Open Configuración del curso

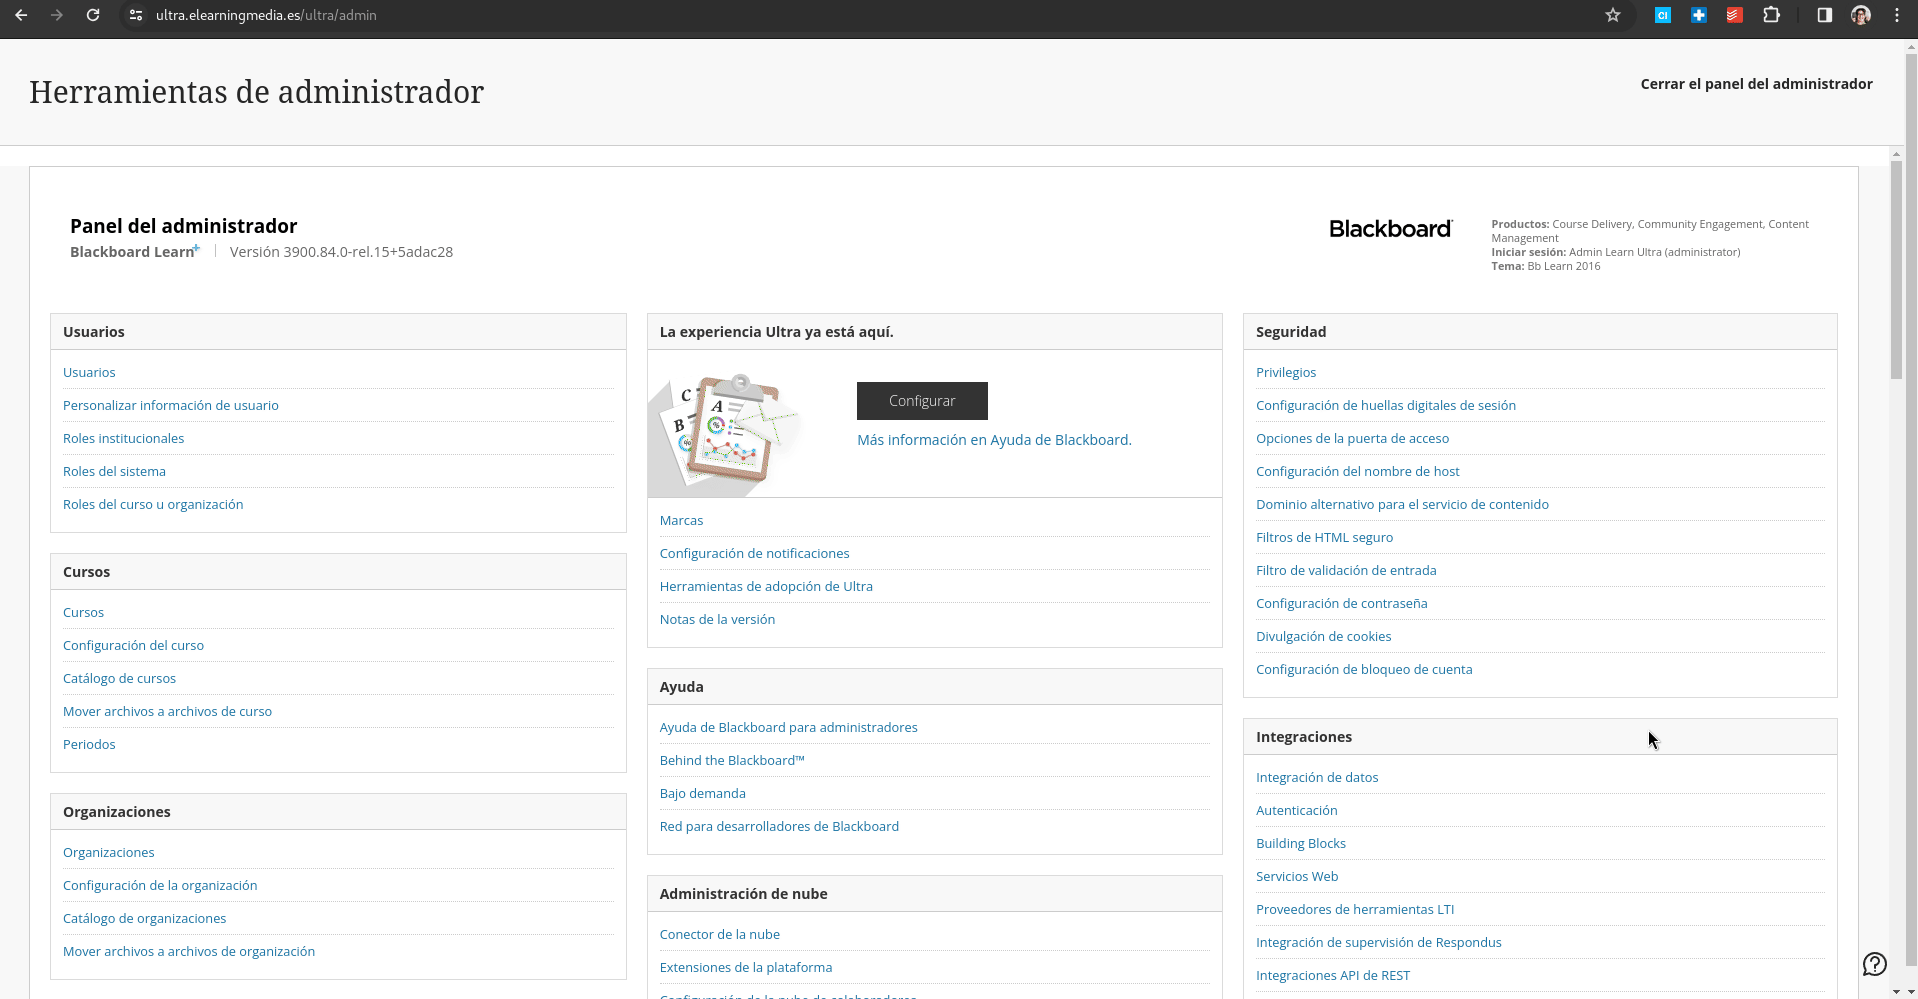pyautogui.click(x=133, y=645)
